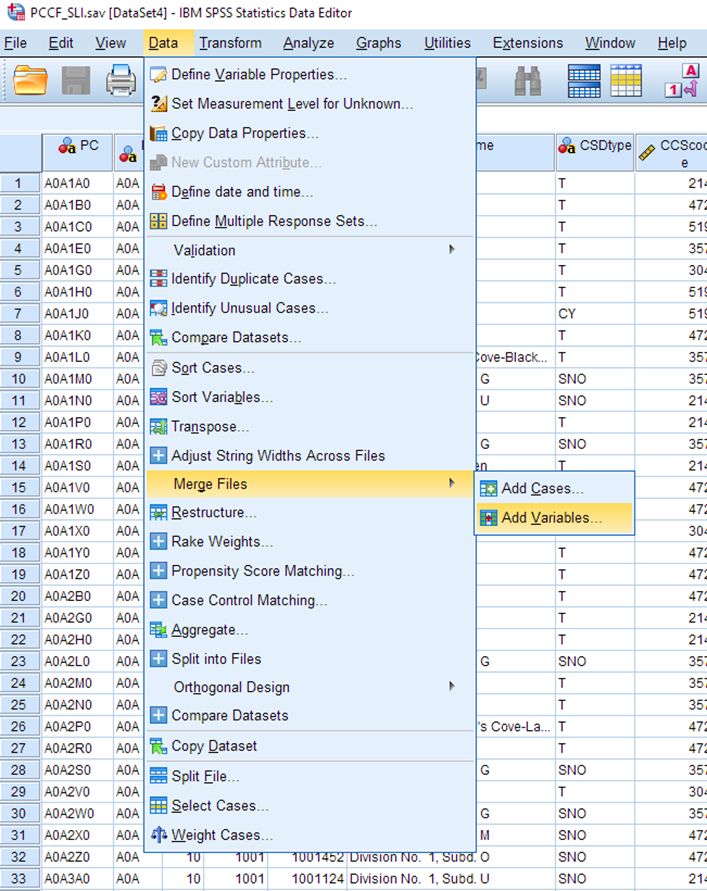Click the Copy Data Properties icon

159,133
